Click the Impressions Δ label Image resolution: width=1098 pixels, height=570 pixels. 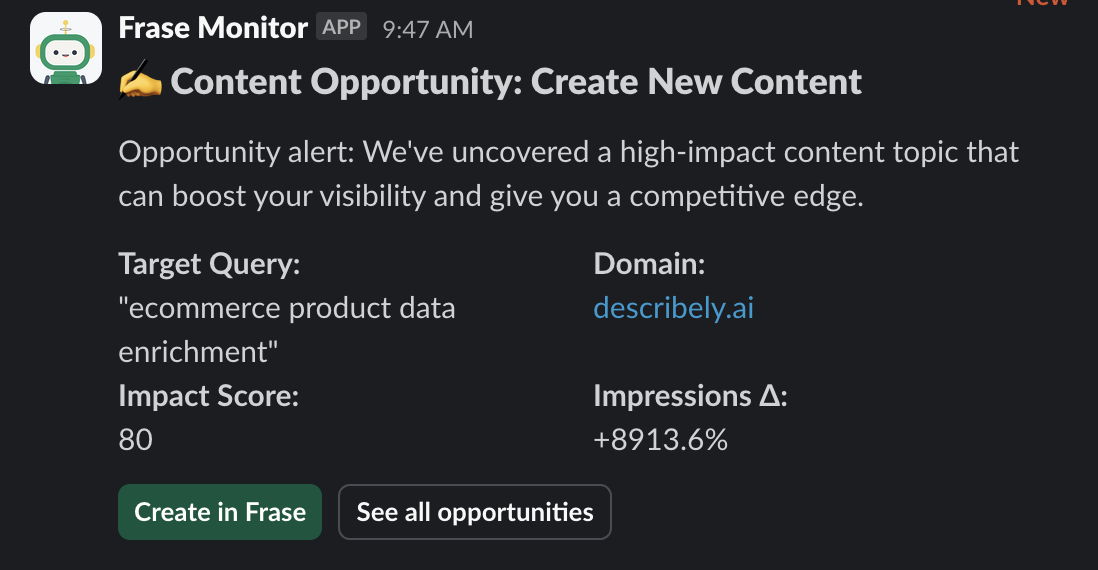point(691,395)
